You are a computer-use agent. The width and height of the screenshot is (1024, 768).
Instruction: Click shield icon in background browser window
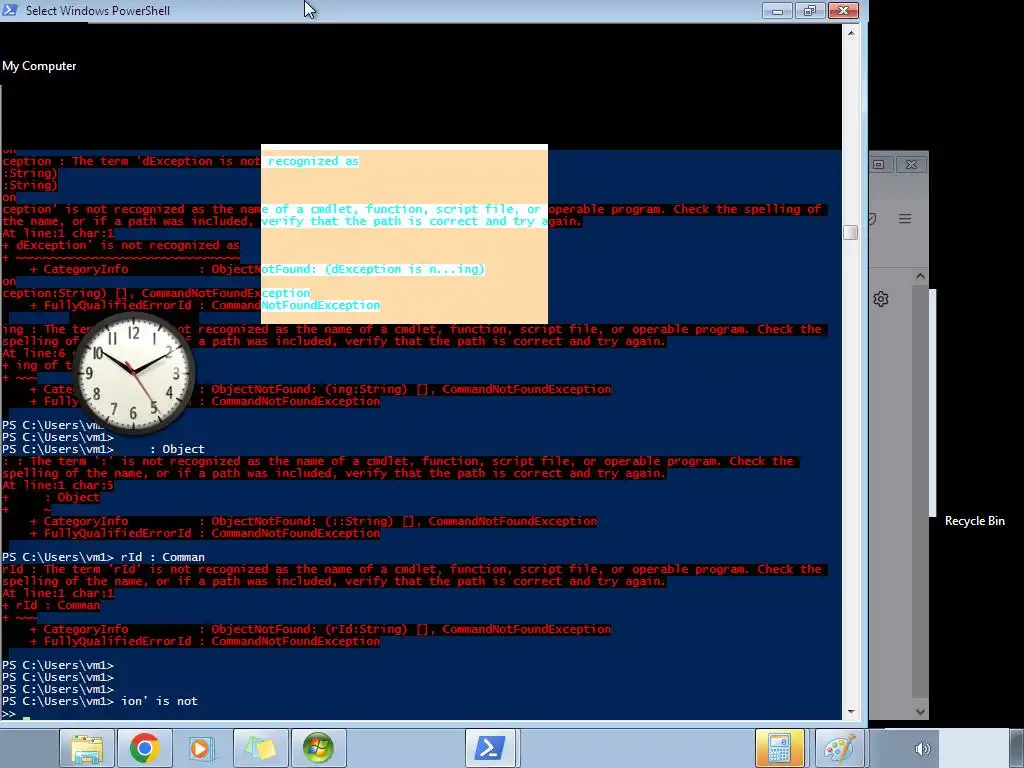pos(873,219)
